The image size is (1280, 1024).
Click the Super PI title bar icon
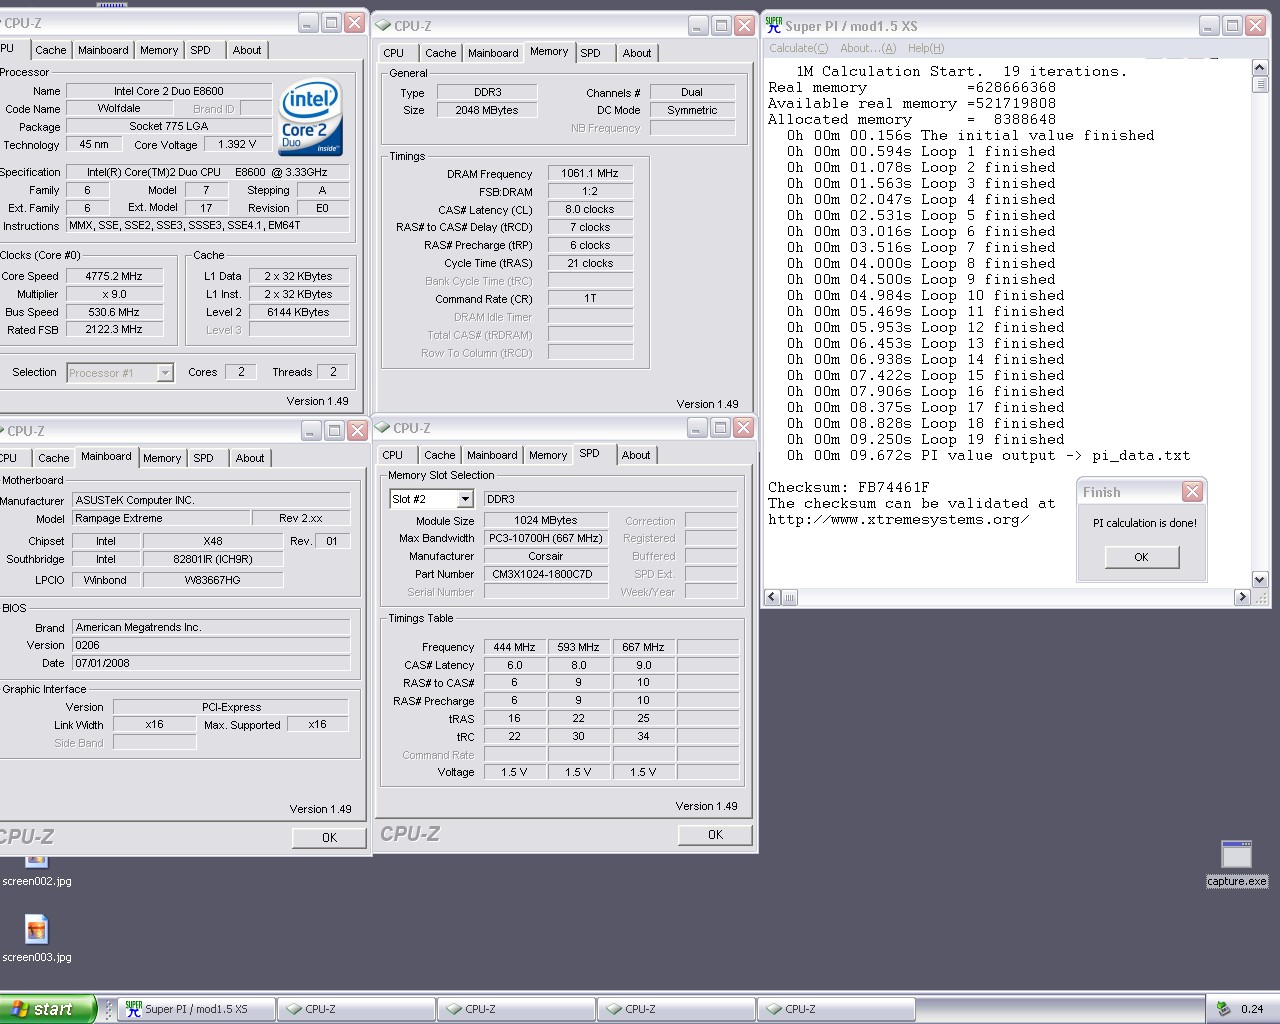click(774, 26)
